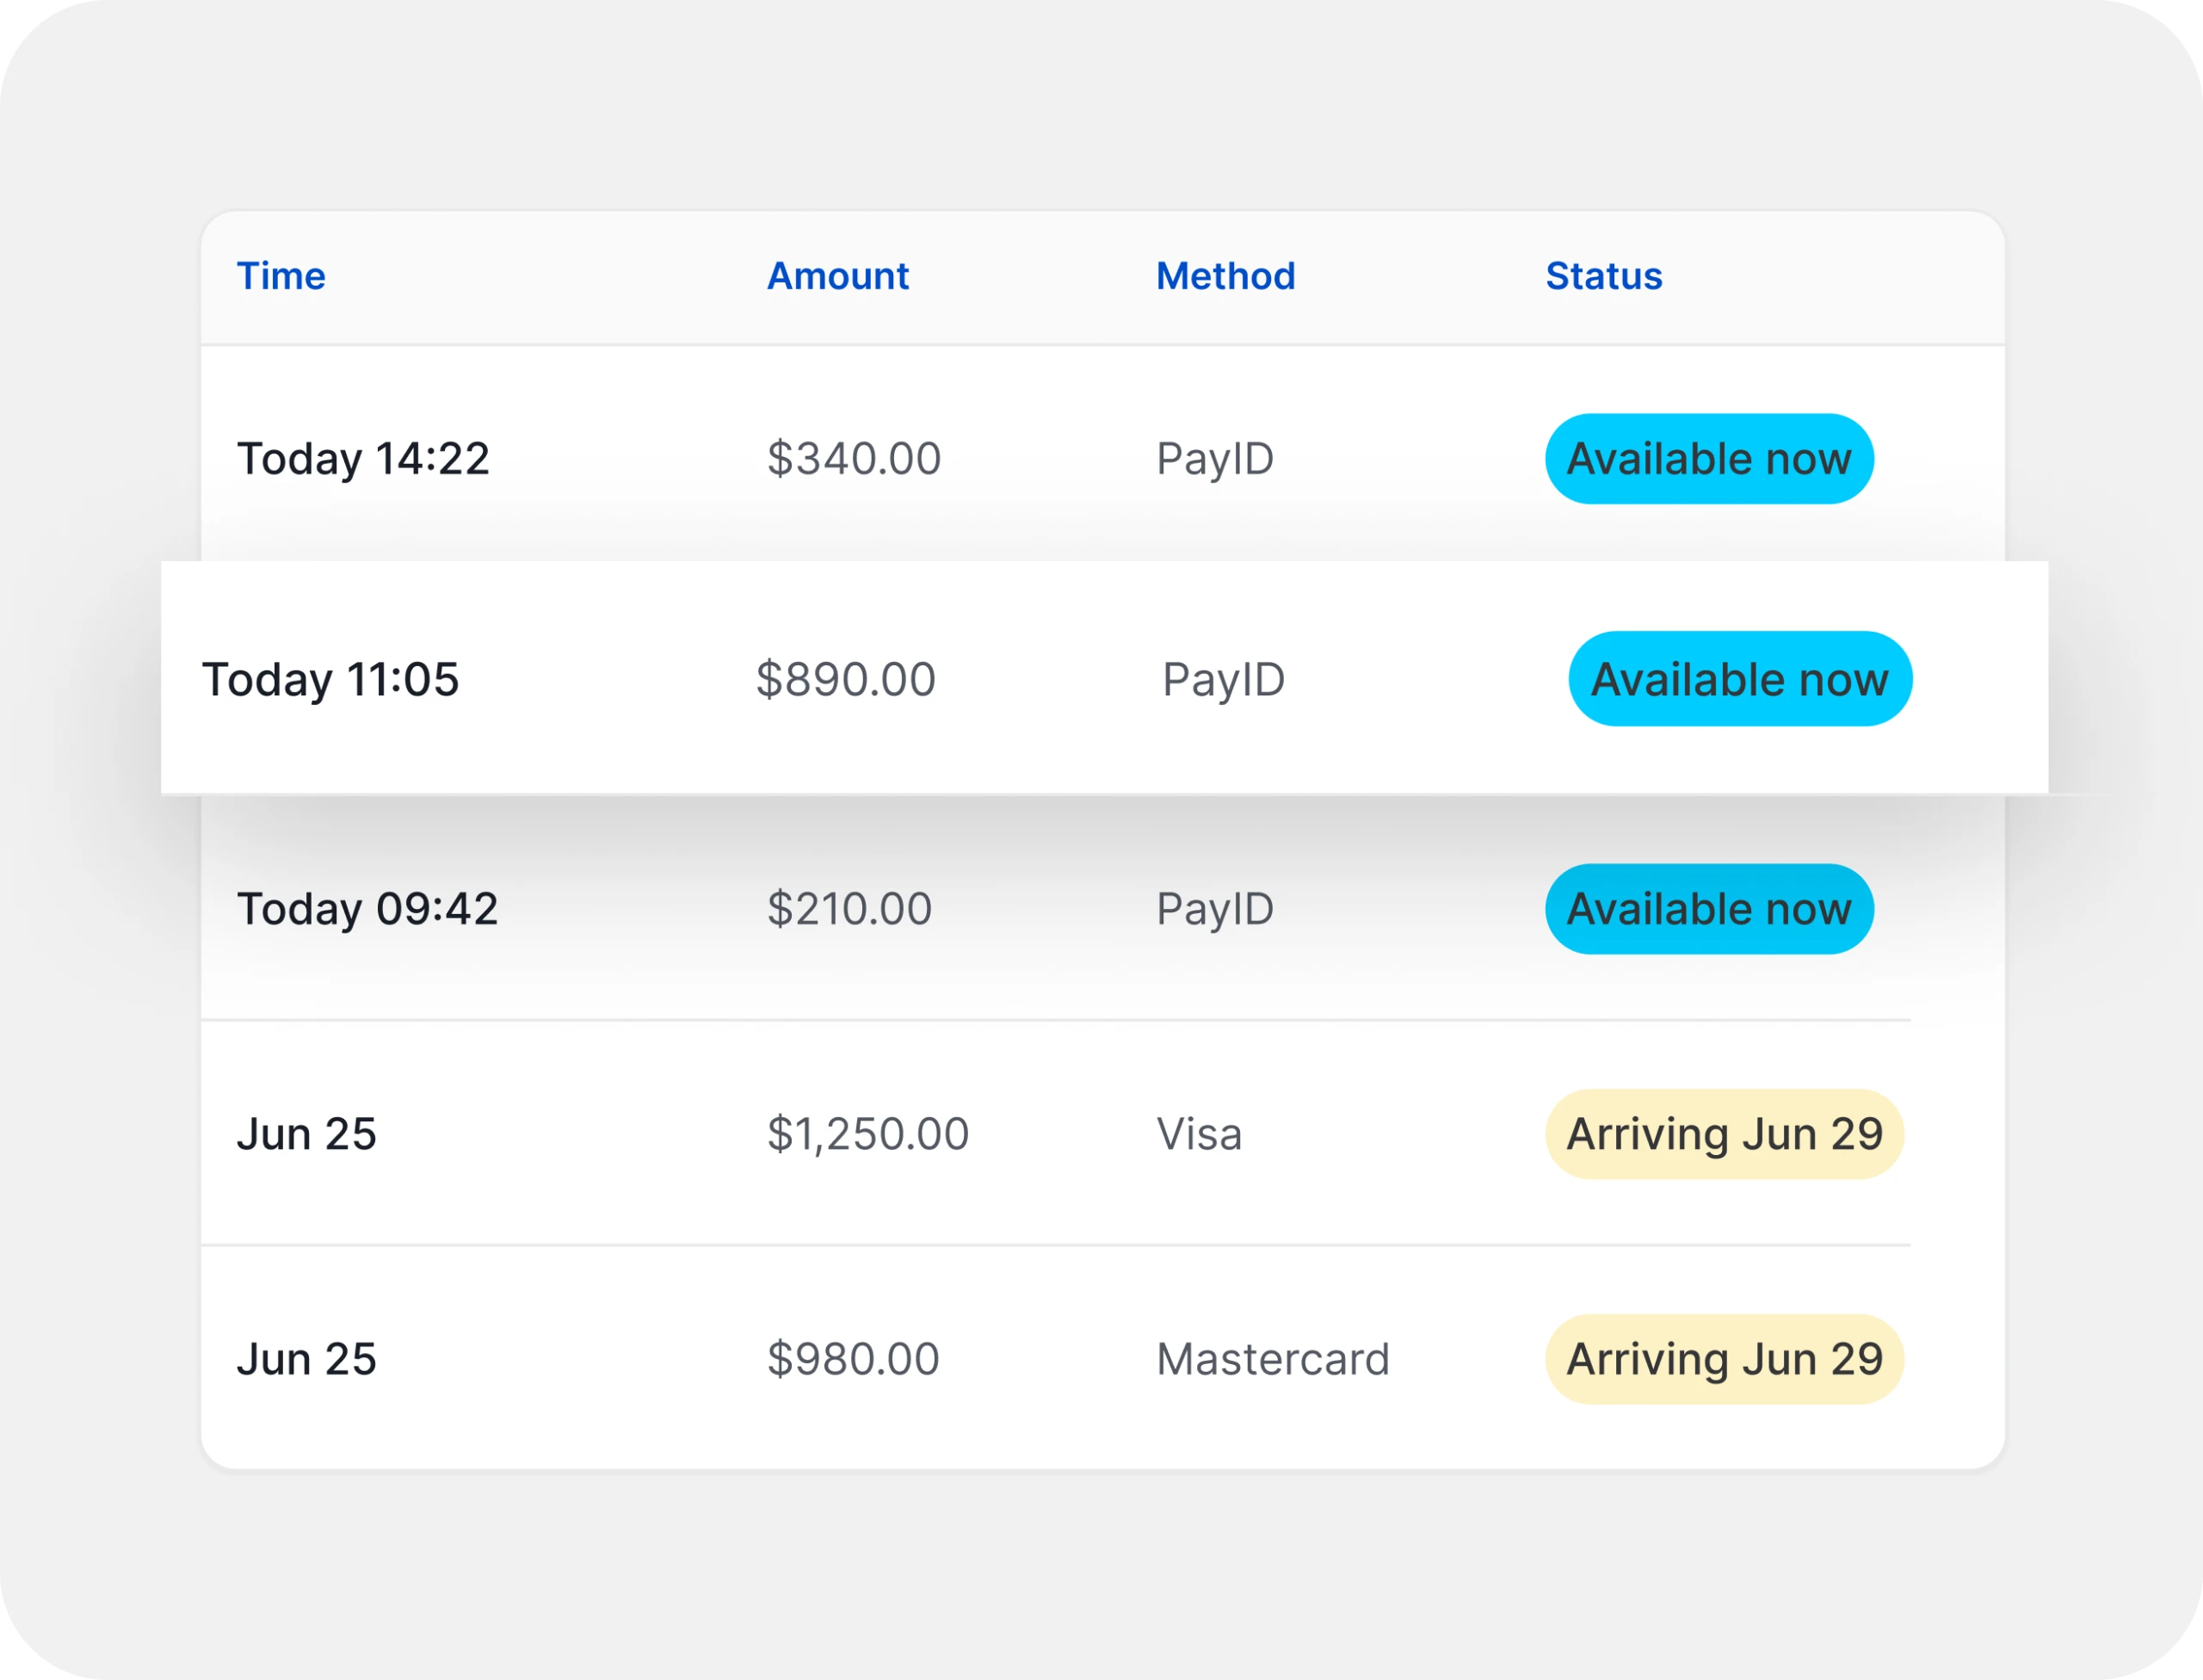
Task: Click the $890.00 amount
Action: [846, 680]
